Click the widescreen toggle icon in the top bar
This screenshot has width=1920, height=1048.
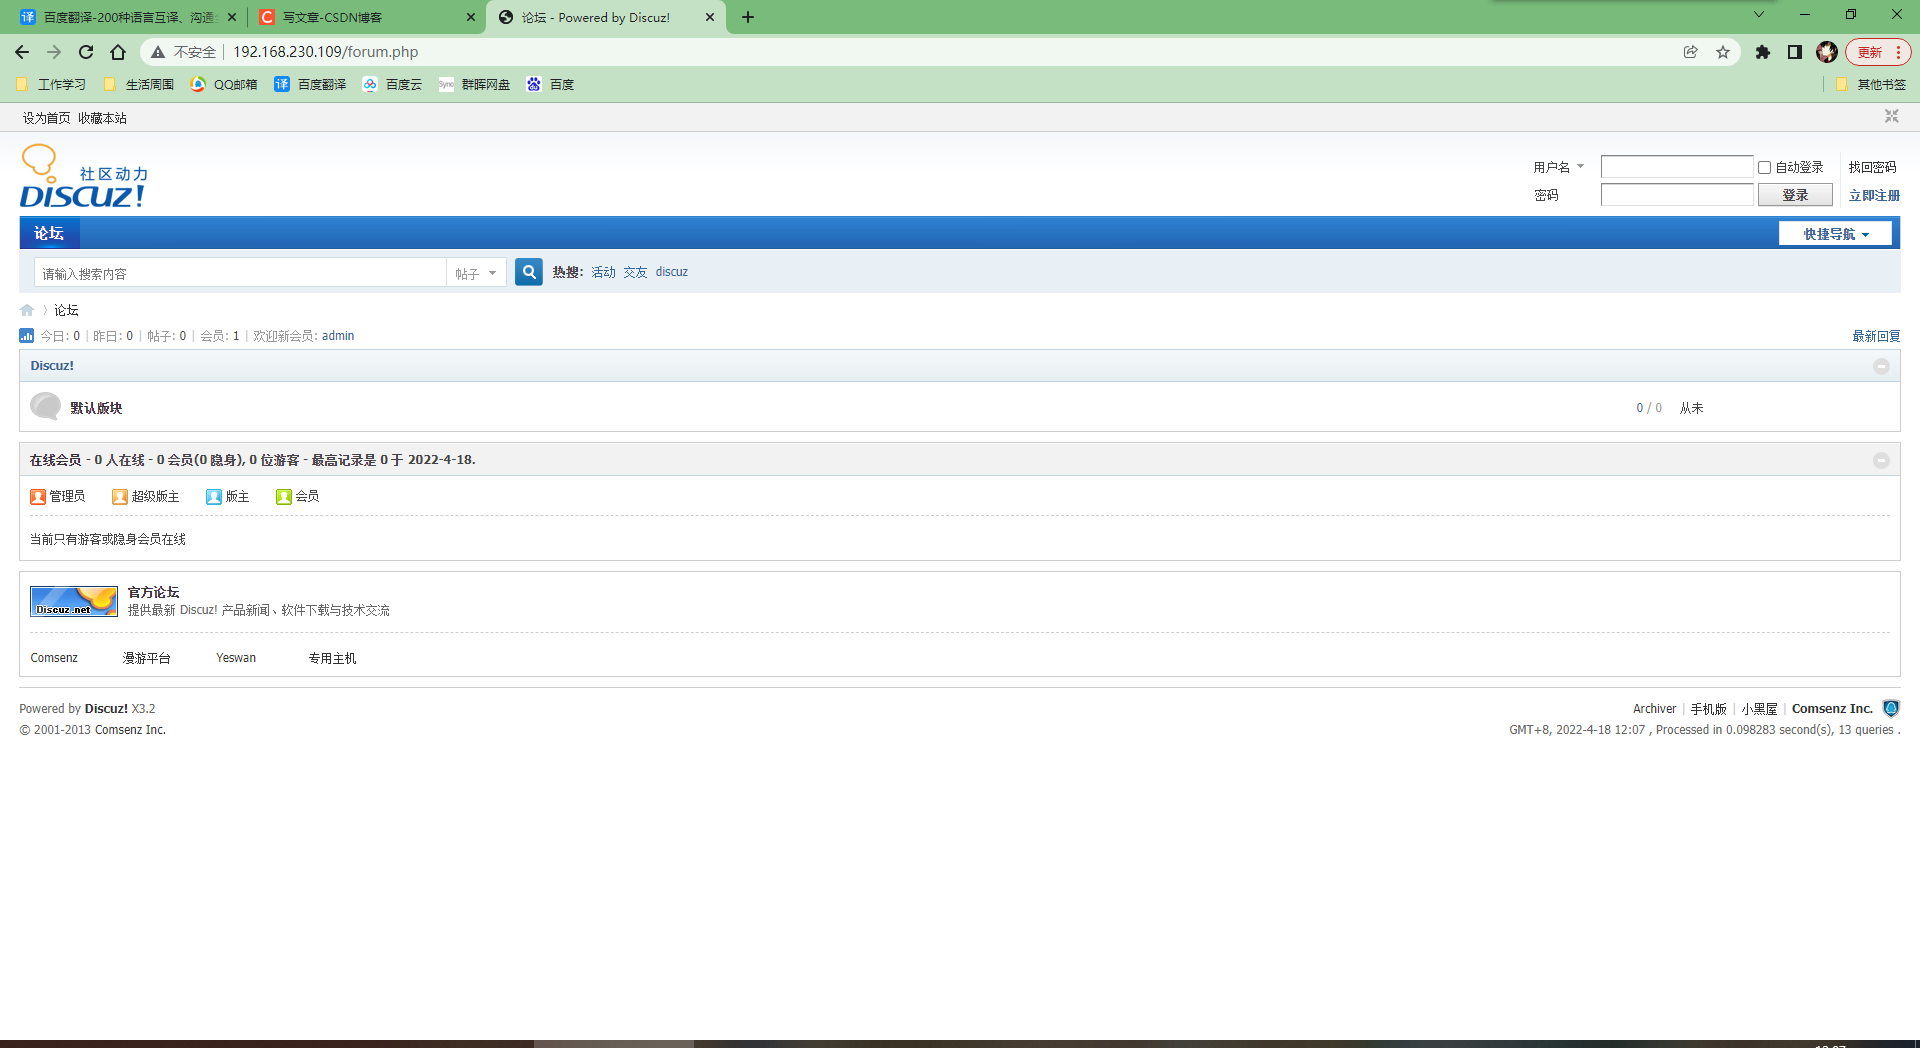click(1891, 116)
